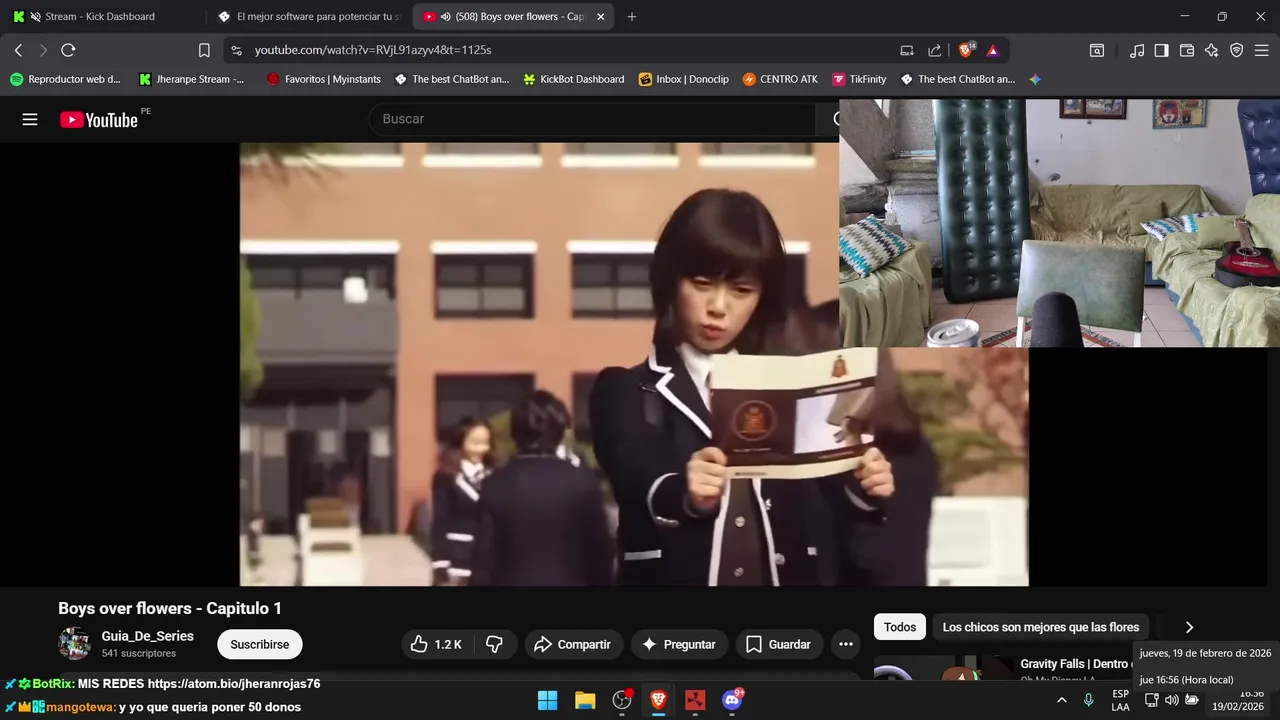Open a new browser tab
This screenshot has width=1280, height=720.
[632, 17]
